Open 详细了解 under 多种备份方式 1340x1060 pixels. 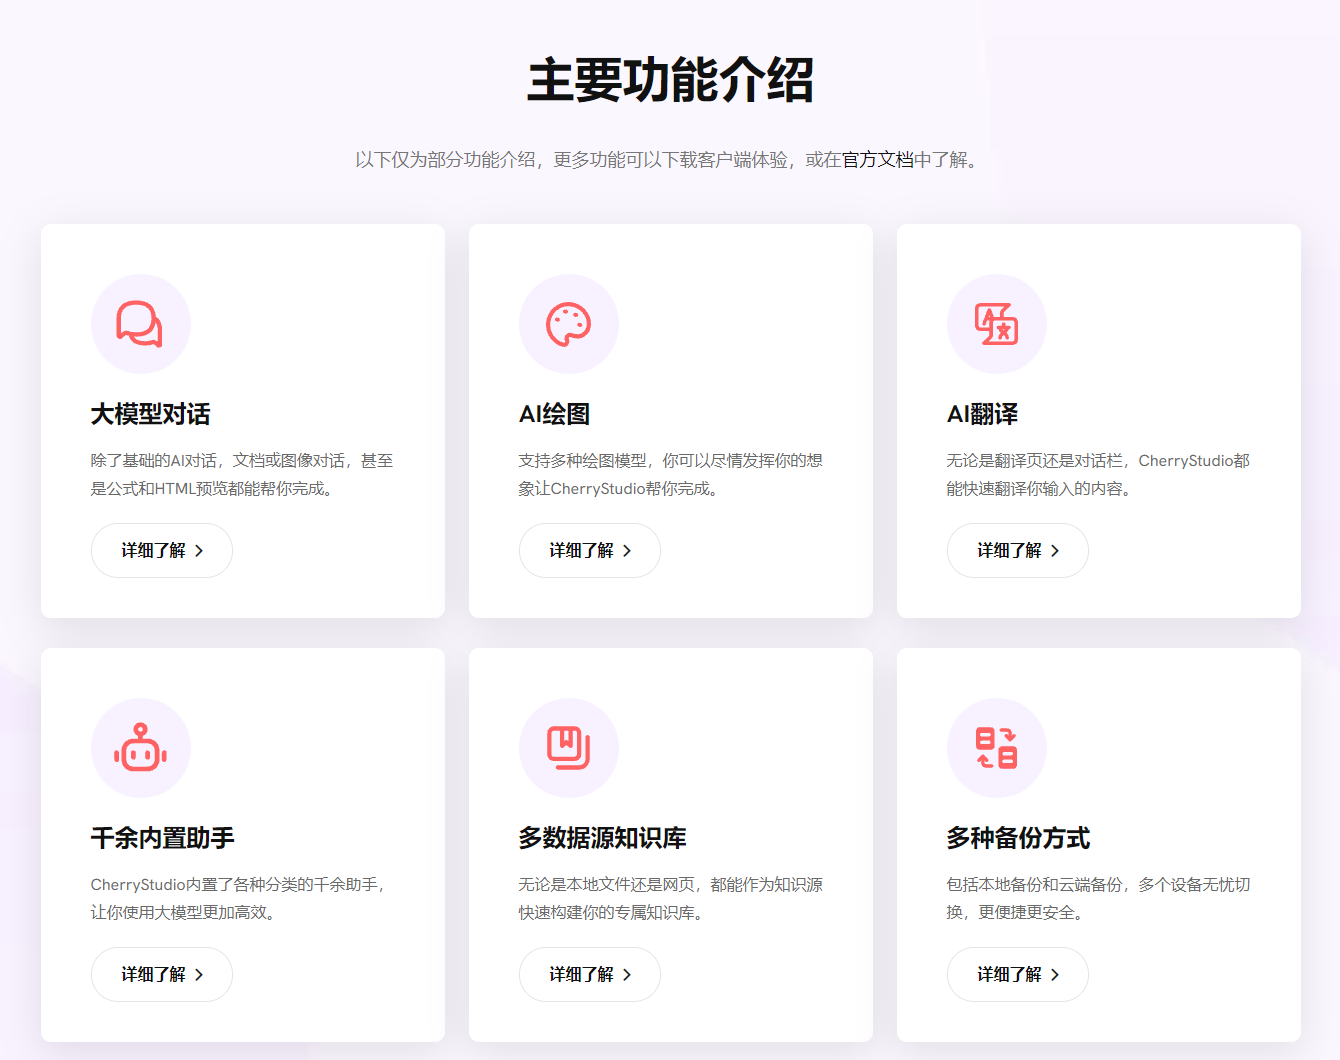(x=1018, y=974)
